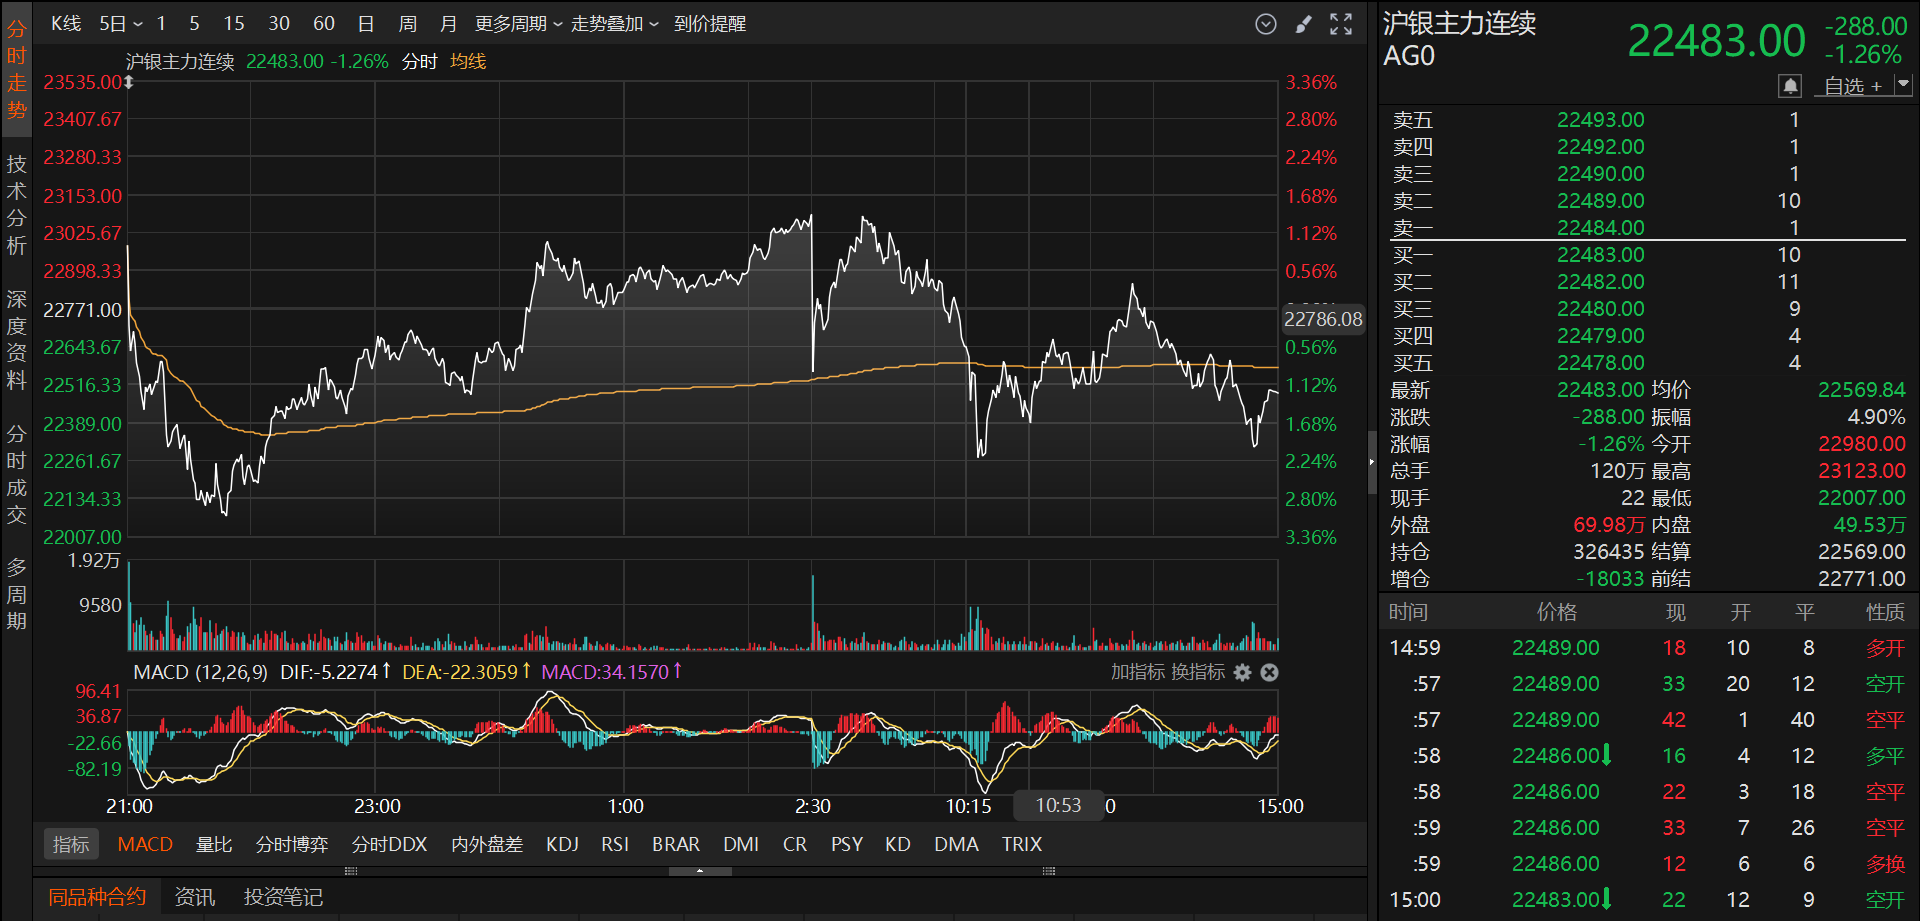Open the 更多周期 dropdown
The image size is (1920, 921).
[x=518, y=24]
